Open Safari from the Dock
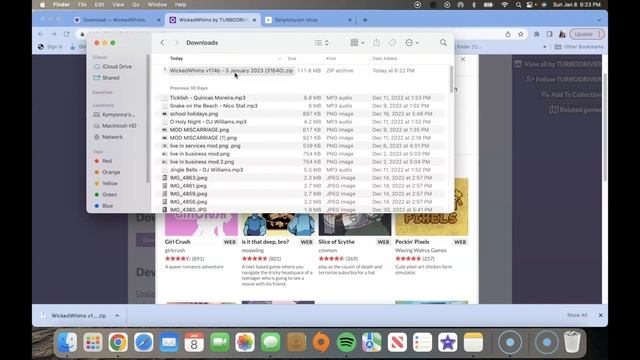This screenshot has height=360, width=640. click(x=143, y=342)
